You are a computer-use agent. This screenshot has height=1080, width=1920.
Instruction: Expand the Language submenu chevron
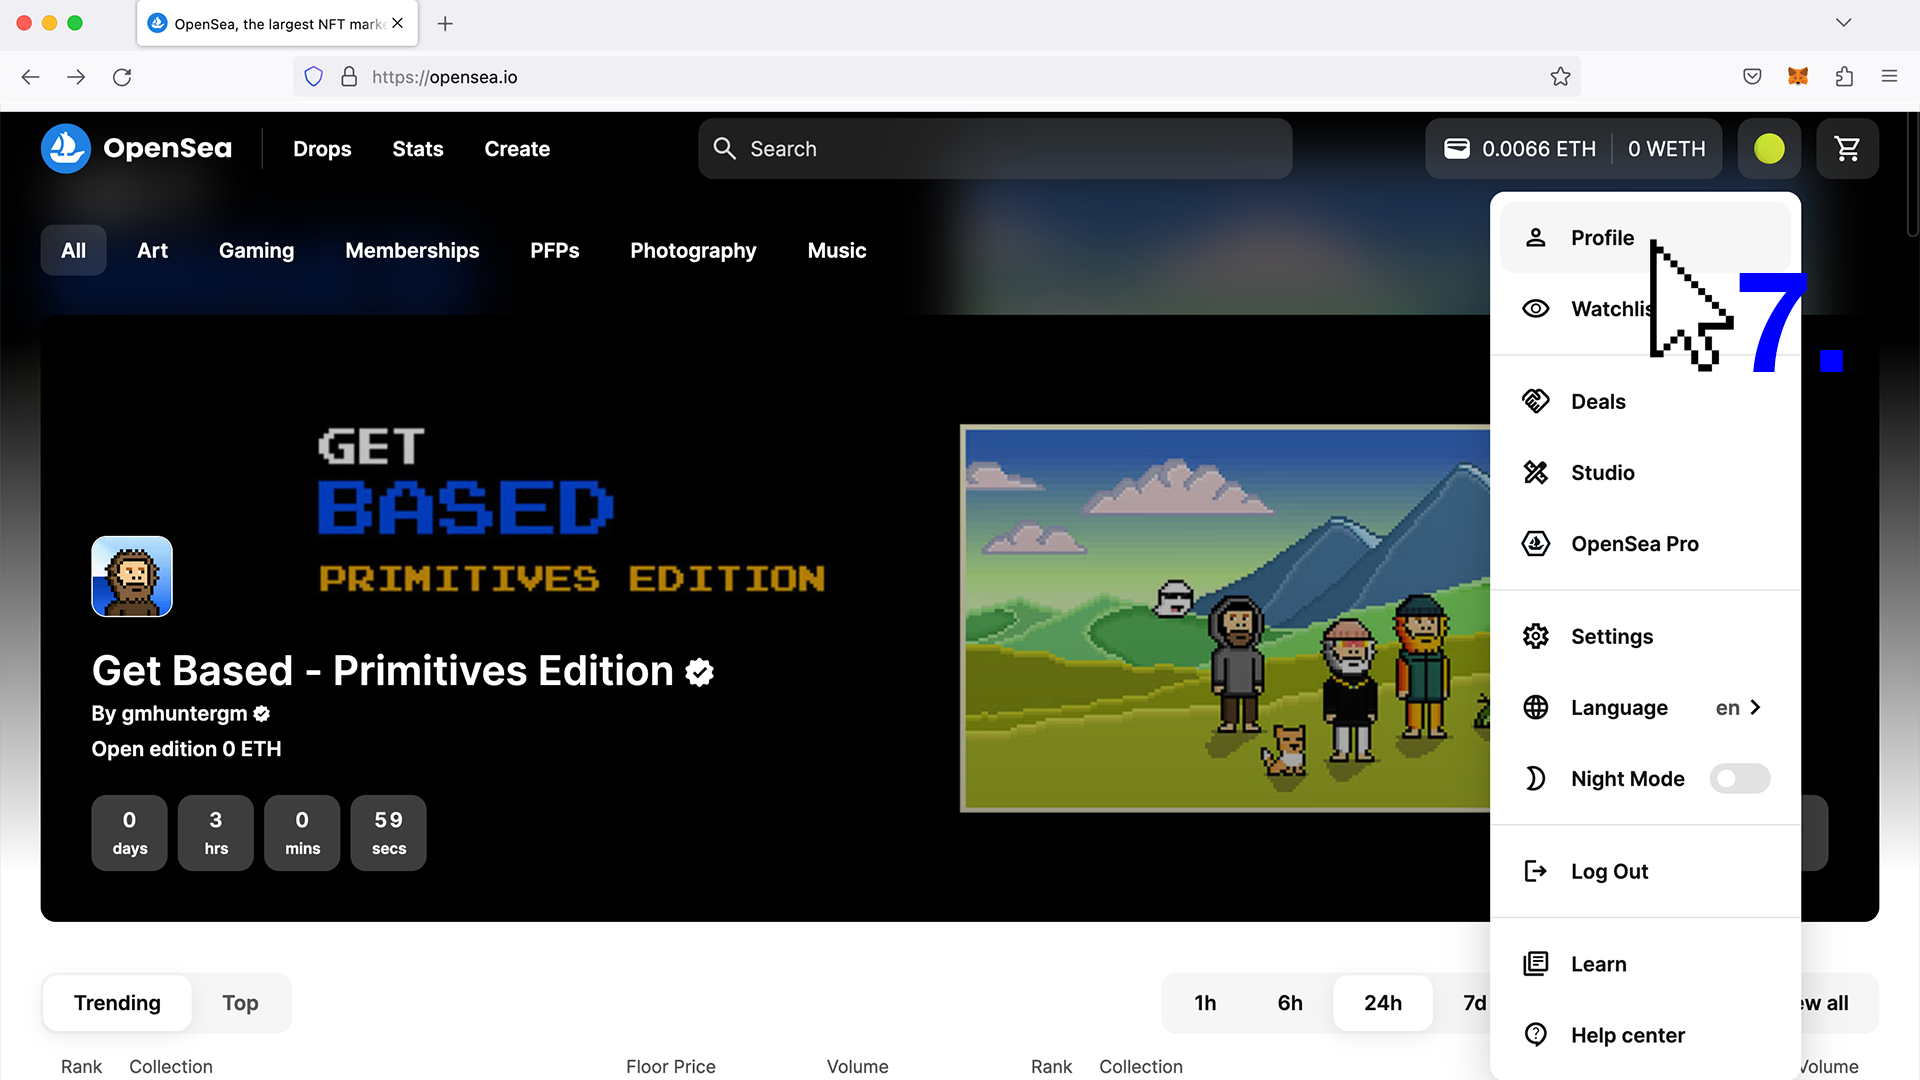coord(1755,708)
